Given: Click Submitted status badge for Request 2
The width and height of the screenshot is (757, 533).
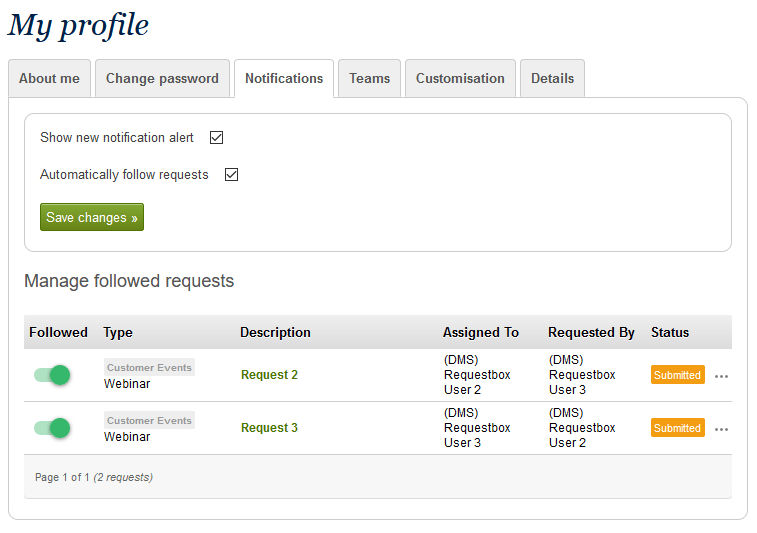Looking at the screenshot, I should tap(677, 375).
